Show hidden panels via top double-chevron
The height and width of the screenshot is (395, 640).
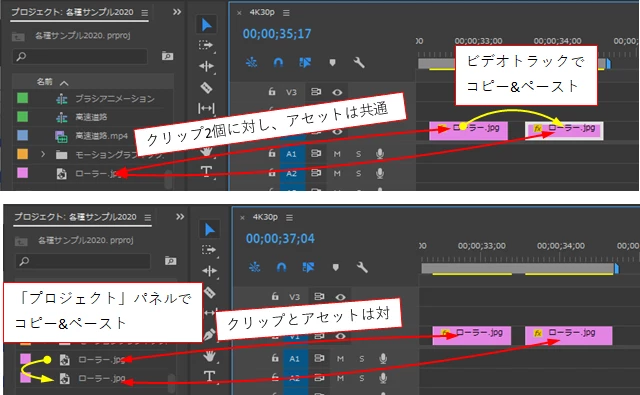(x=177, y=12)
